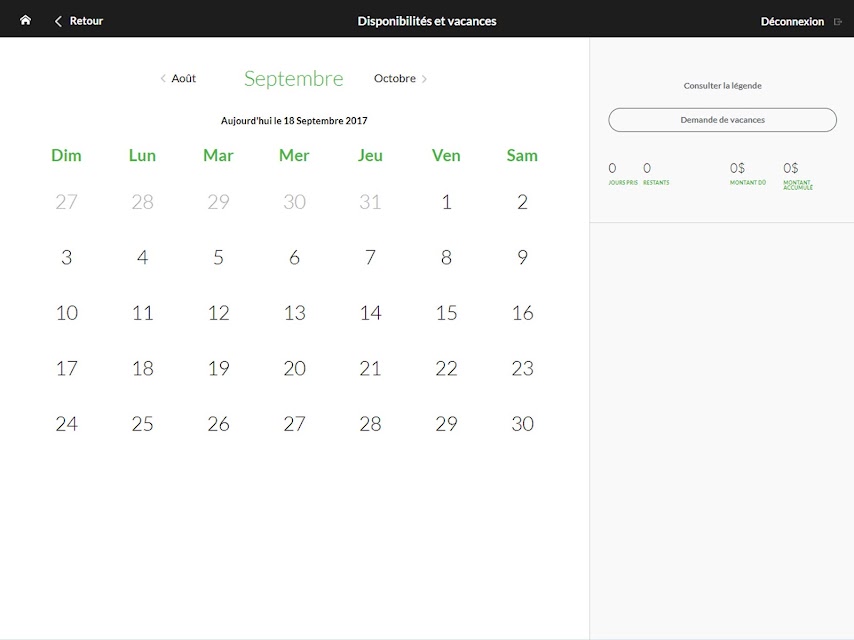
Task: Select September 17 in calendar
Action: pos(66,368)
